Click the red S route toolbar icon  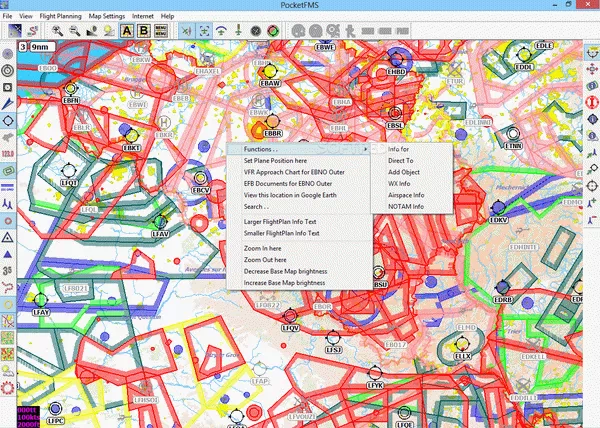(33, 31)
